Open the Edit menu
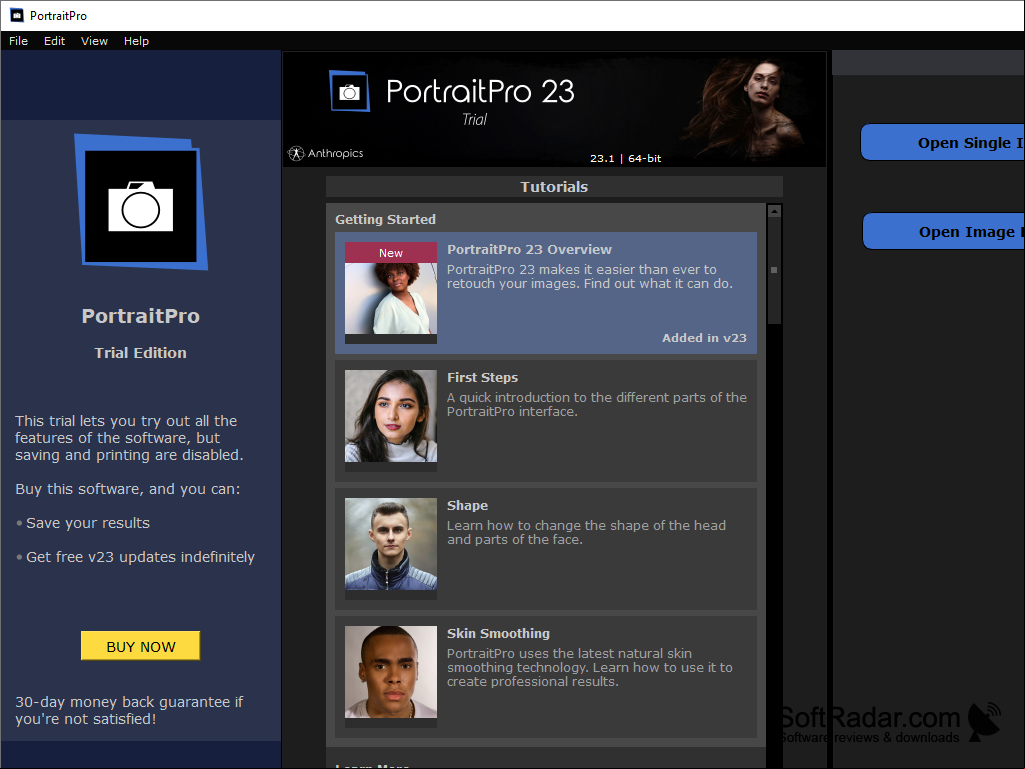This screenshot has width=1025, height=769. (x=54, y=41)
